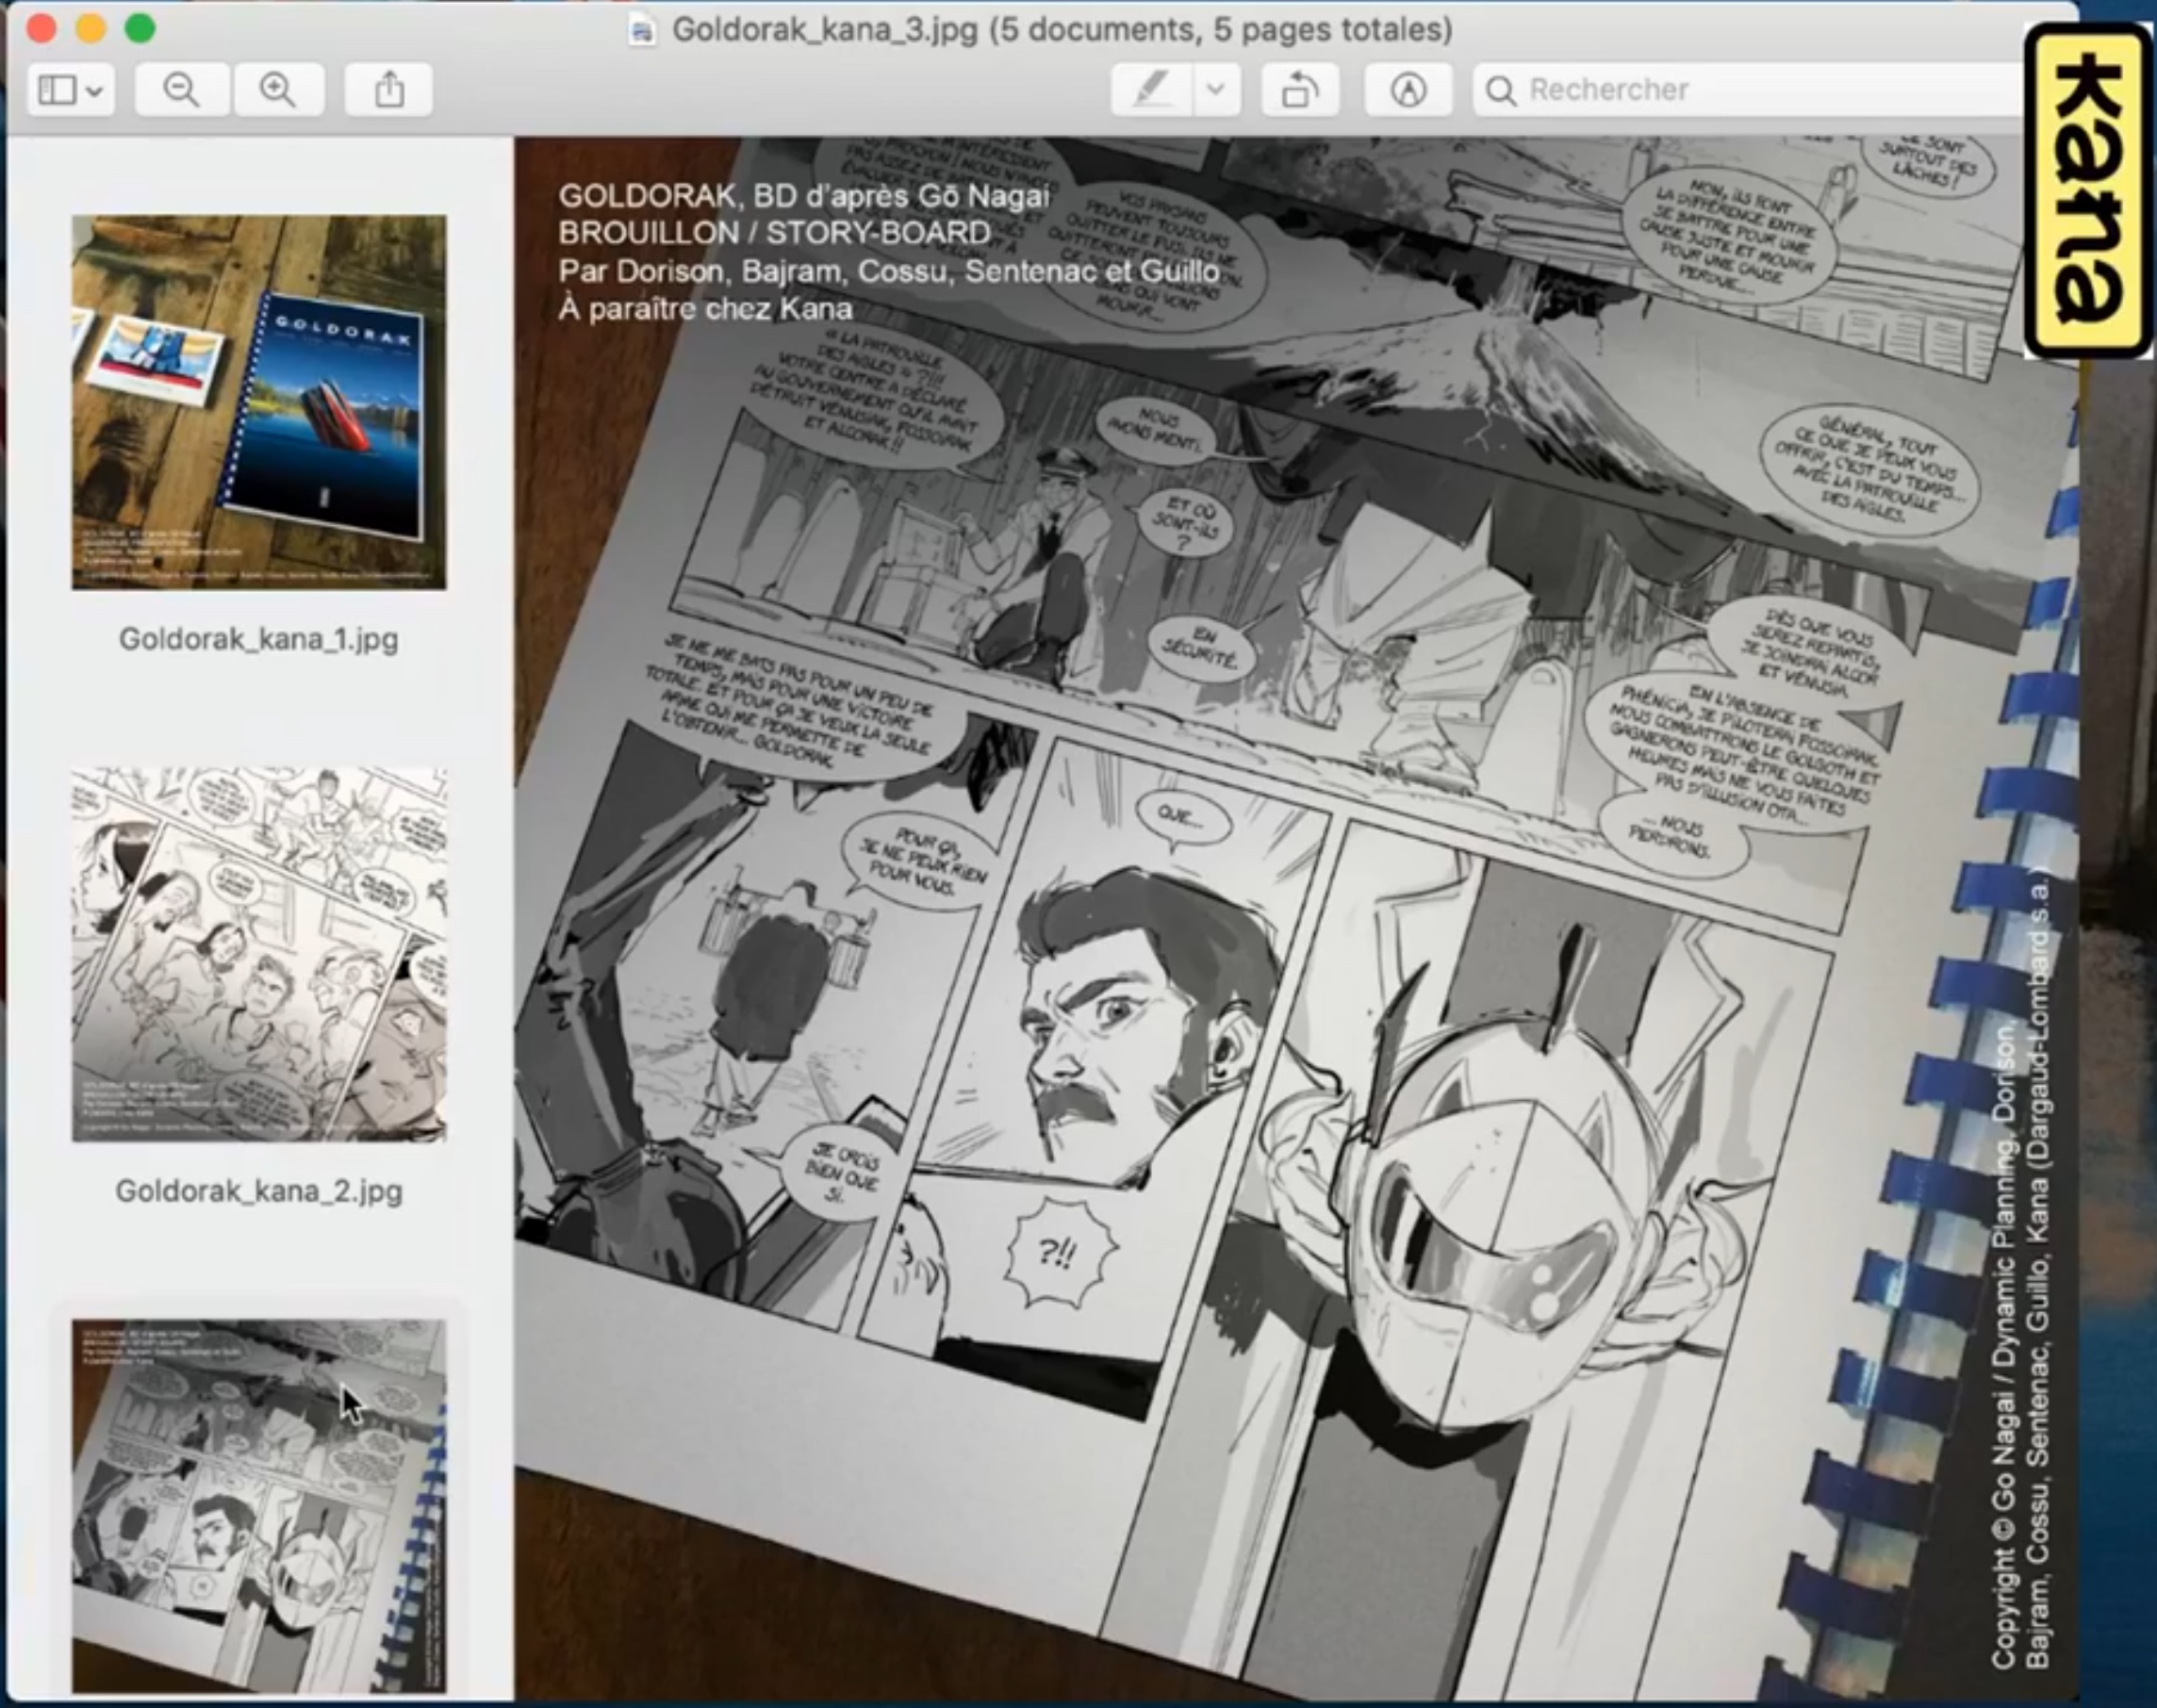Expand the sidebar view dropdown chevron
Image resolution: width=2157 pixels, height=1708 pixels.
pyautogui.click(x=95, y=91)
